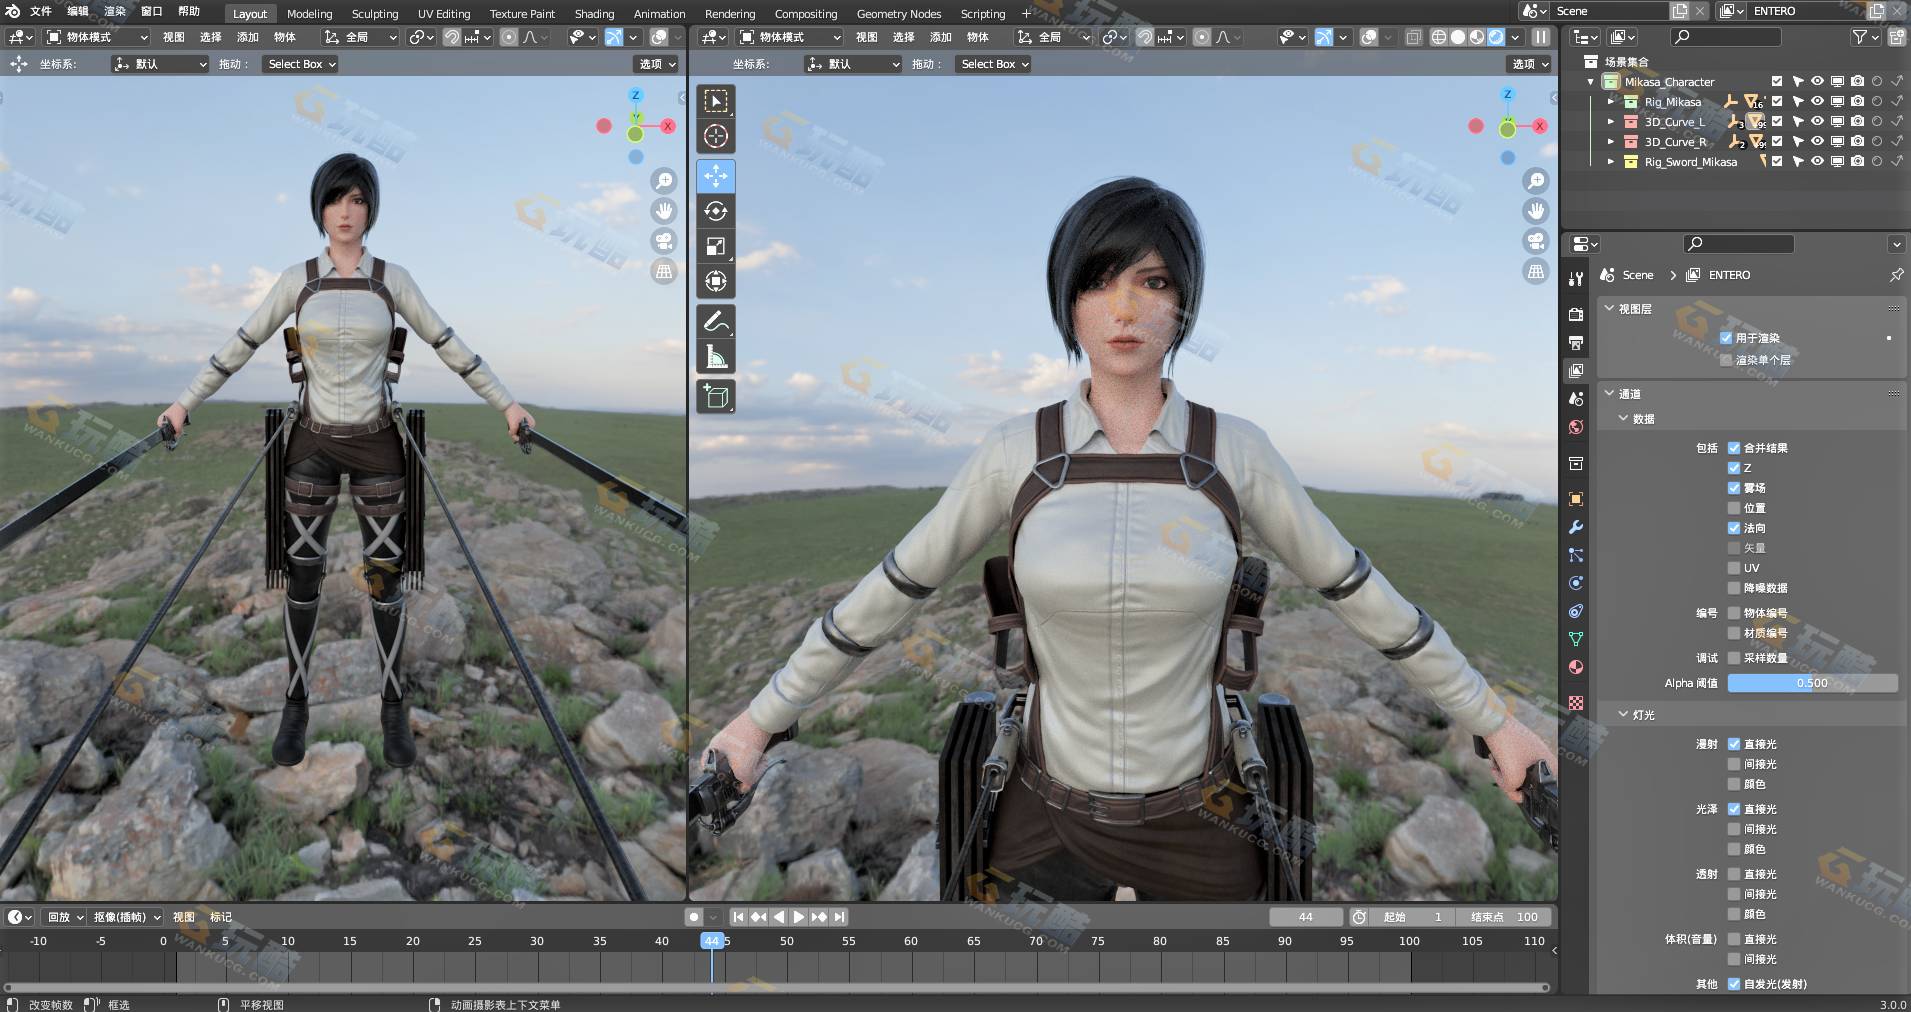Open Texture properties checker tab

pos(1576,703)
